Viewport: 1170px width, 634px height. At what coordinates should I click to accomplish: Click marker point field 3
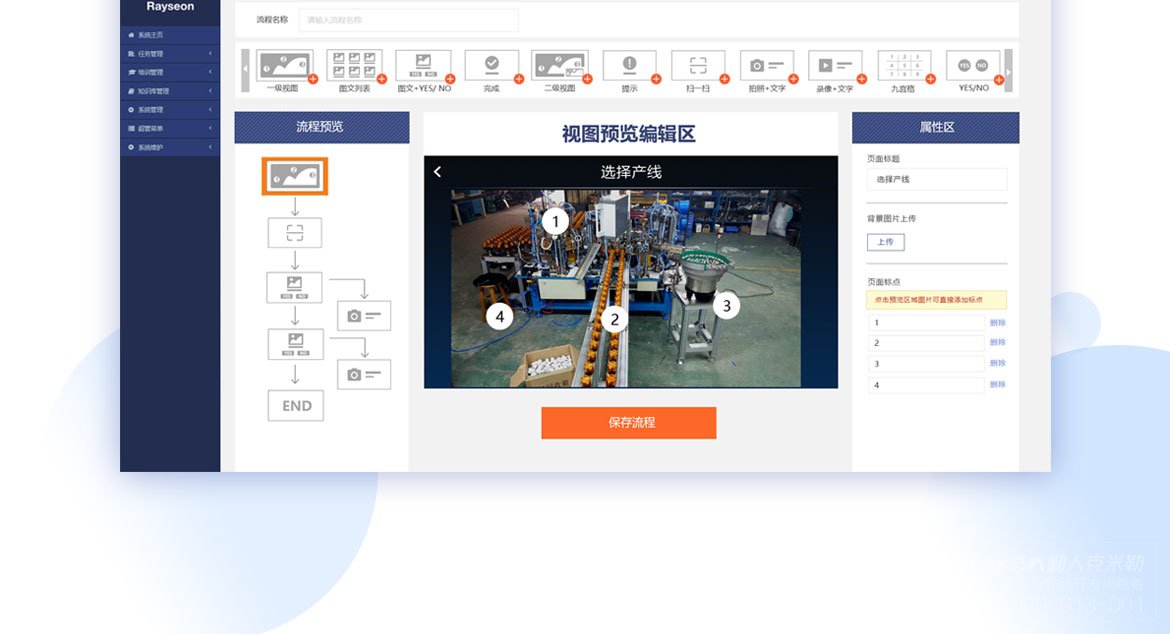[x=926, y=364]
